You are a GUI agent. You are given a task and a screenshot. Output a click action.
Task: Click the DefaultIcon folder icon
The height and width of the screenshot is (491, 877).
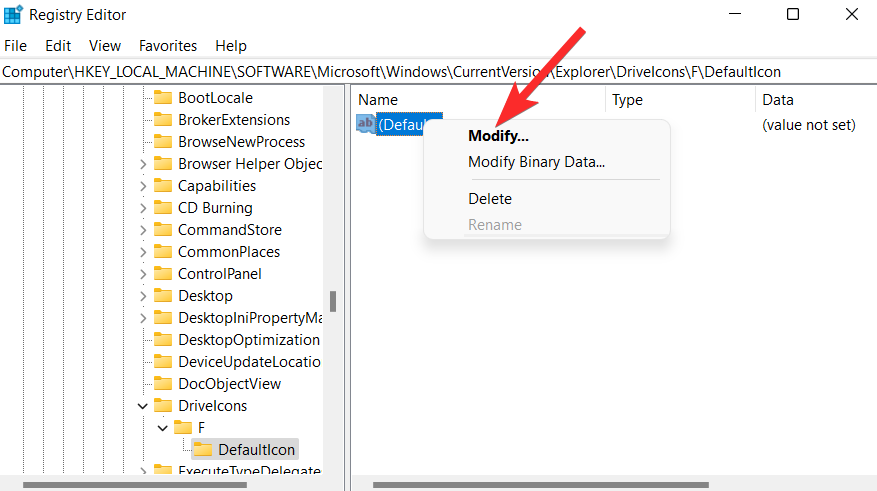pos(203,450)
